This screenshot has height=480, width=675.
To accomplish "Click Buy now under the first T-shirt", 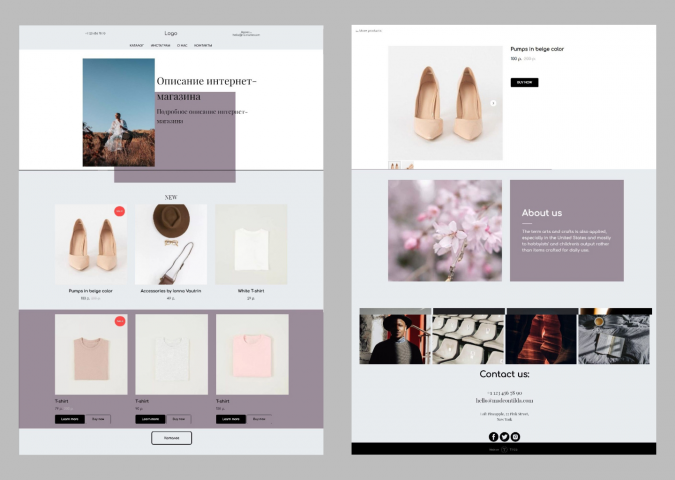I will [98, 419].
